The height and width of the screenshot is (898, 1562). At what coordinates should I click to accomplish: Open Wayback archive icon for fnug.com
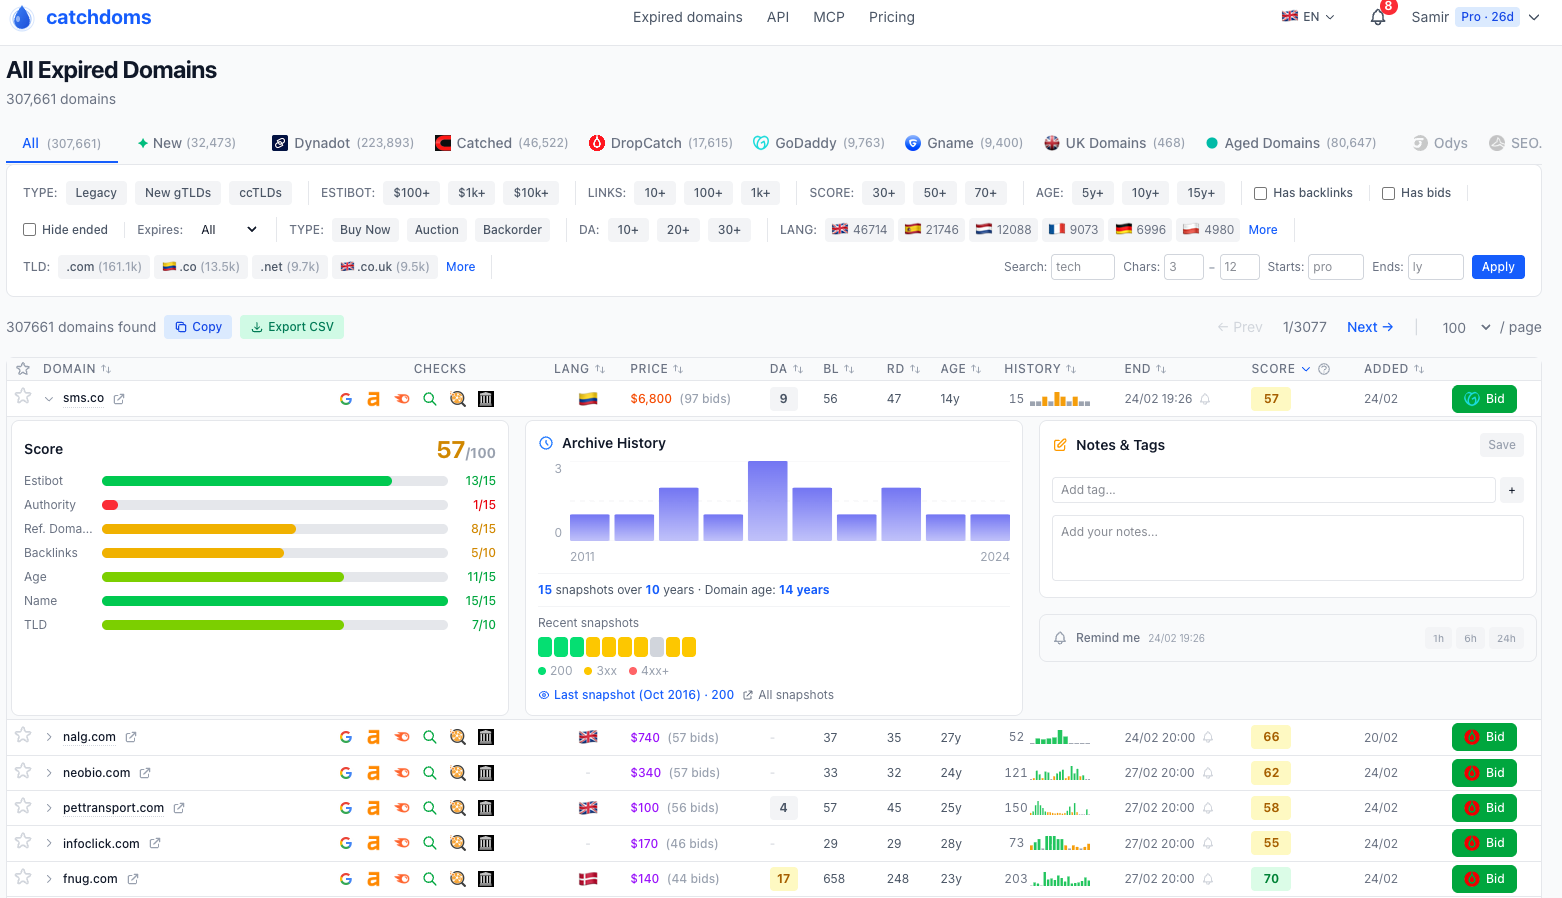[486, 879]
